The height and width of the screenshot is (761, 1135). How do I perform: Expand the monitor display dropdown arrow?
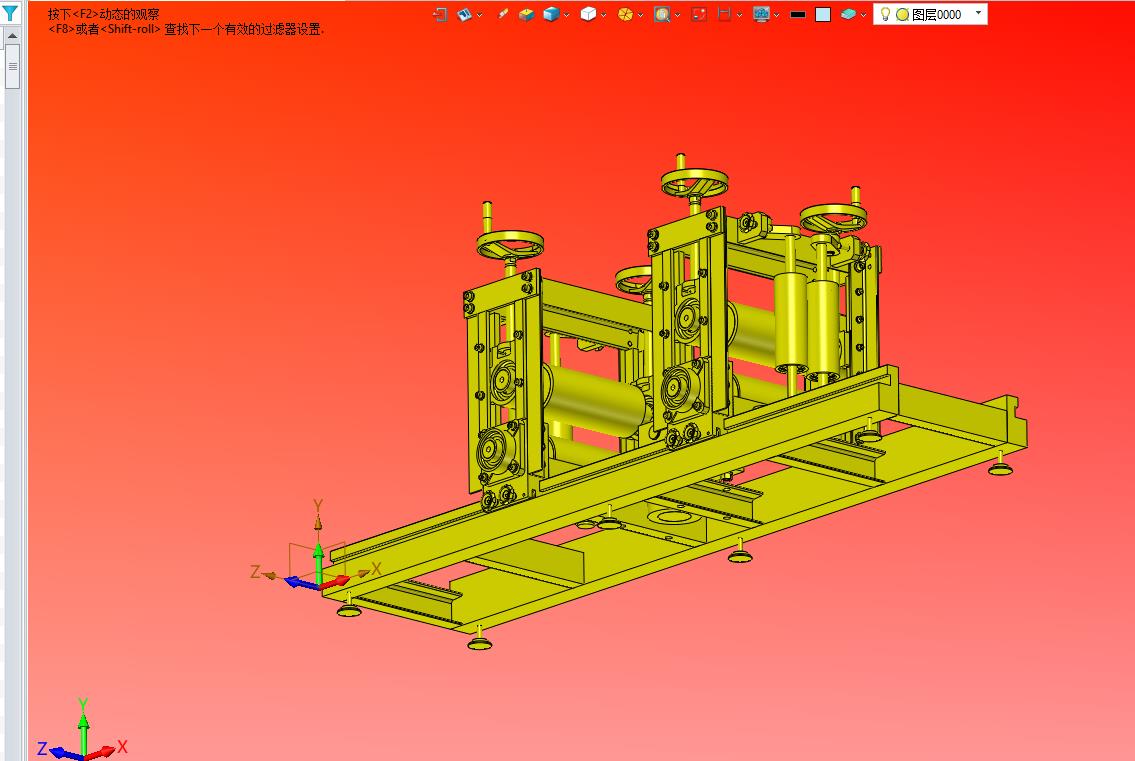click(776, 14)
